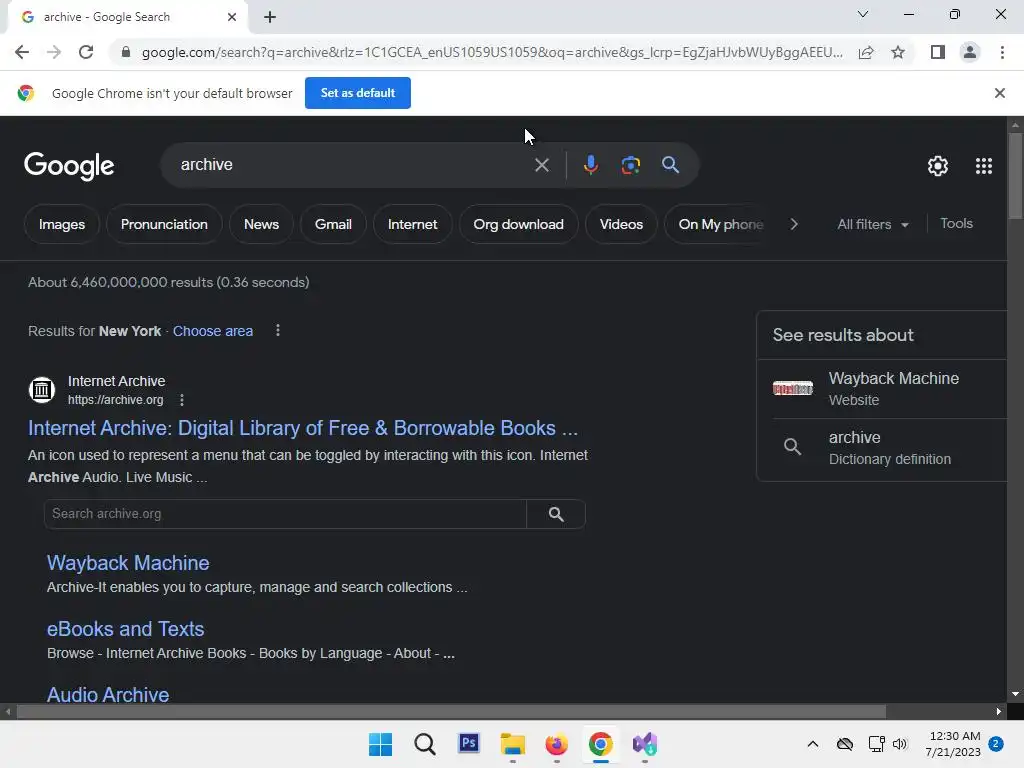Go to Google homepage via logo
The image size is (1024, 768).
[x=69, y=166]
